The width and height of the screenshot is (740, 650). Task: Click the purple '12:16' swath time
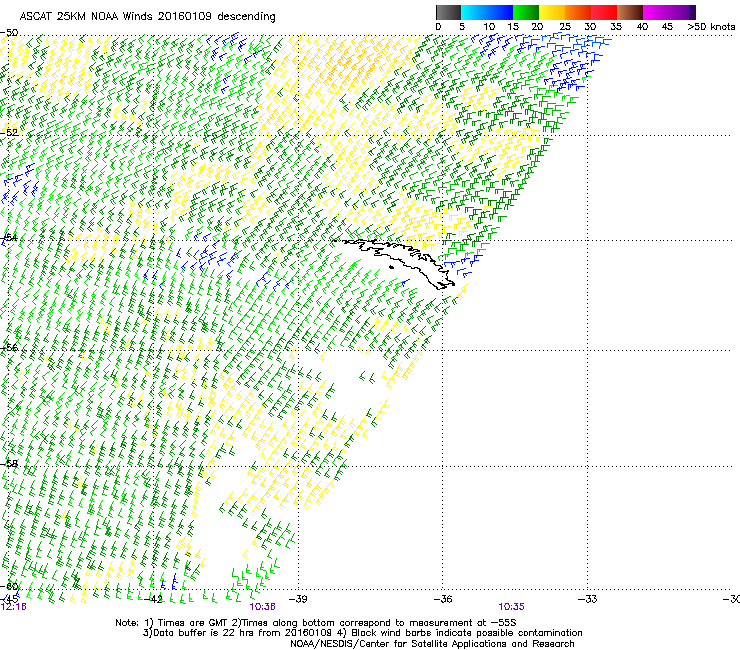click(x=14, y=607)
